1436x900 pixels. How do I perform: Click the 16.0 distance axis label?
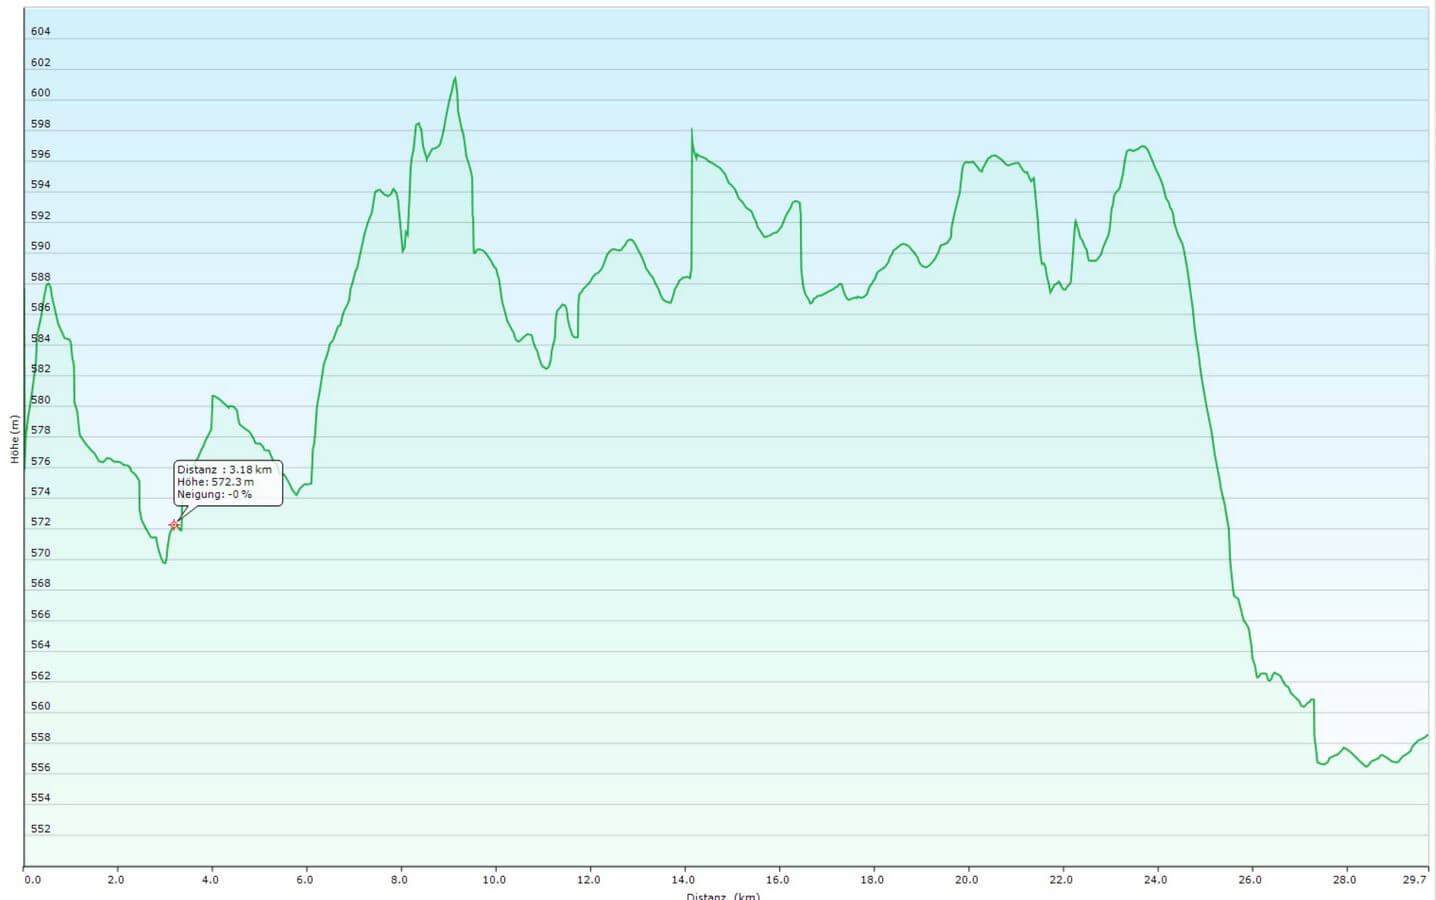coord(778,880)
